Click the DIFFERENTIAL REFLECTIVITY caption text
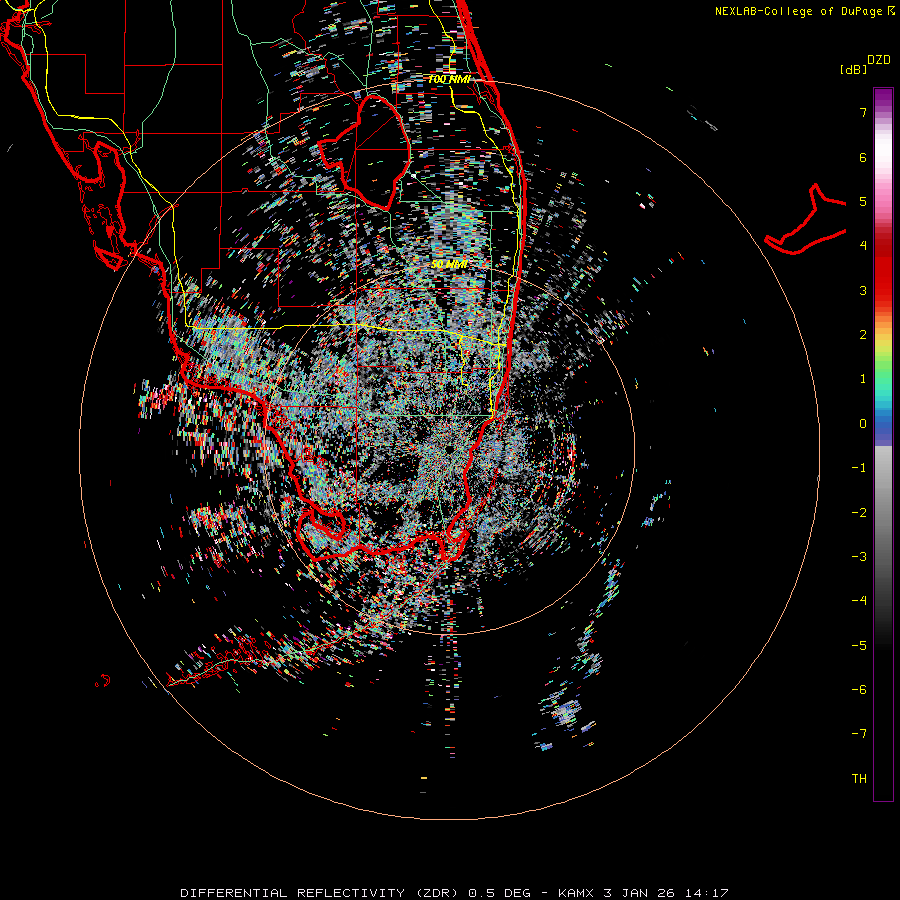 (x=291, y=893)
